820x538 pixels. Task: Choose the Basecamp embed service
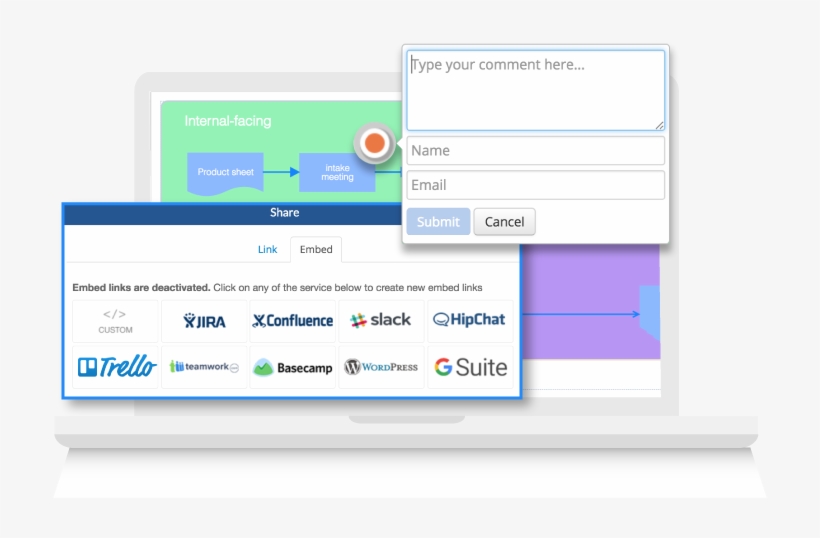pyautogui.click(x=293, y=367)
